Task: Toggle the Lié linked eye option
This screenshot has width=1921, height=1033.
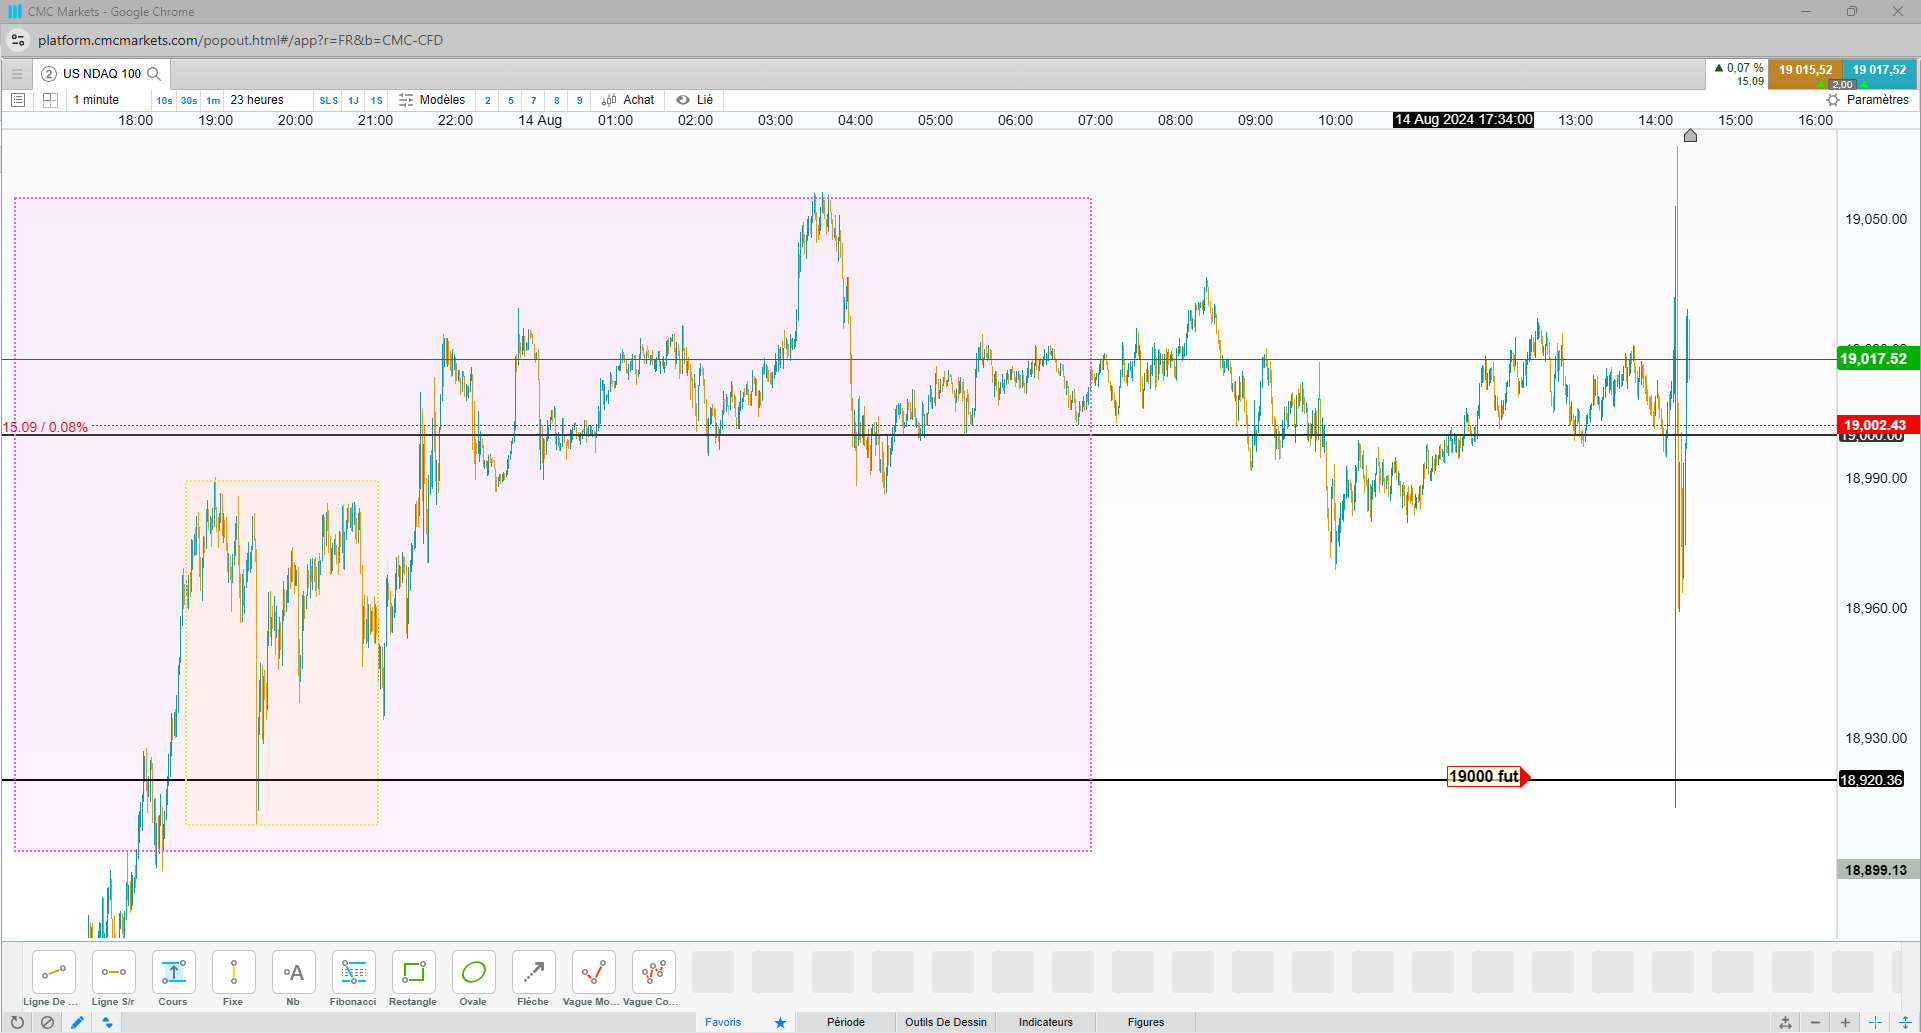Action: 695,100
